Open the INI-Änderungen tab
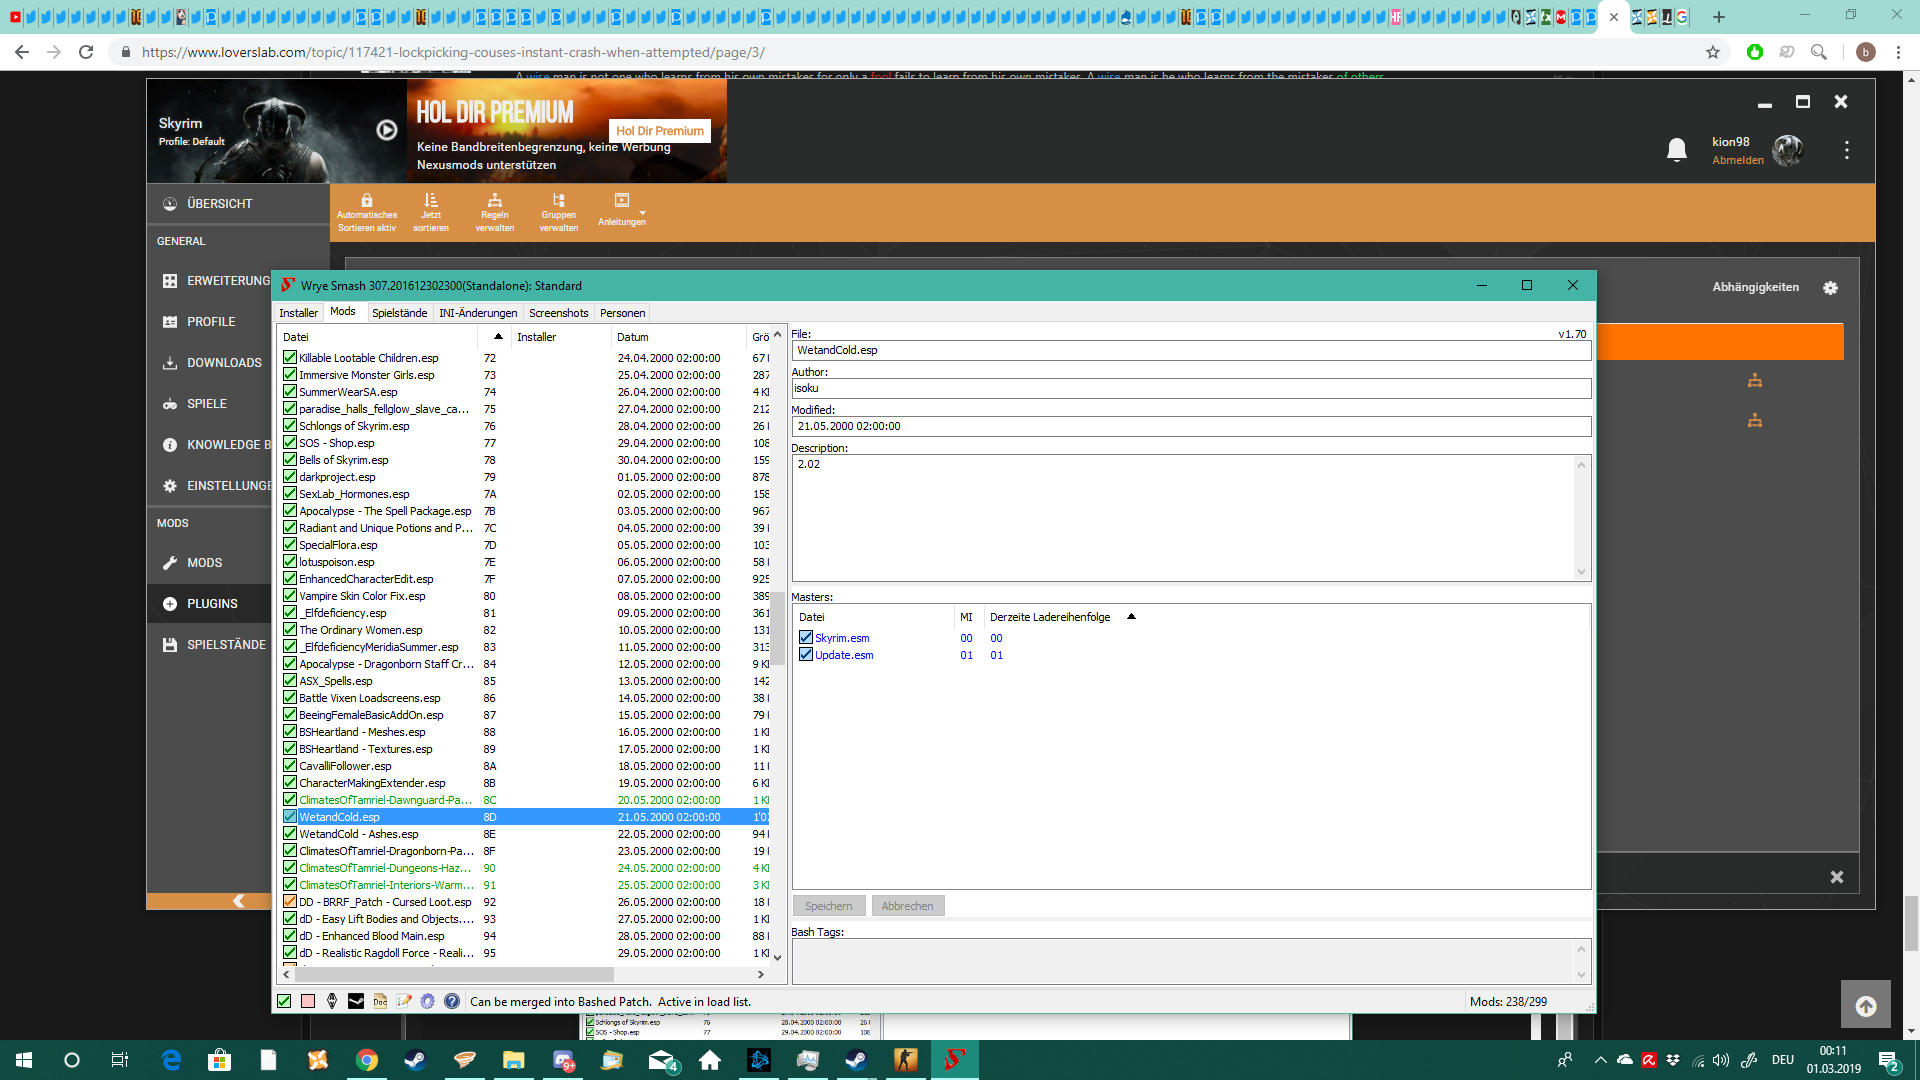 (x=478, y=313)
